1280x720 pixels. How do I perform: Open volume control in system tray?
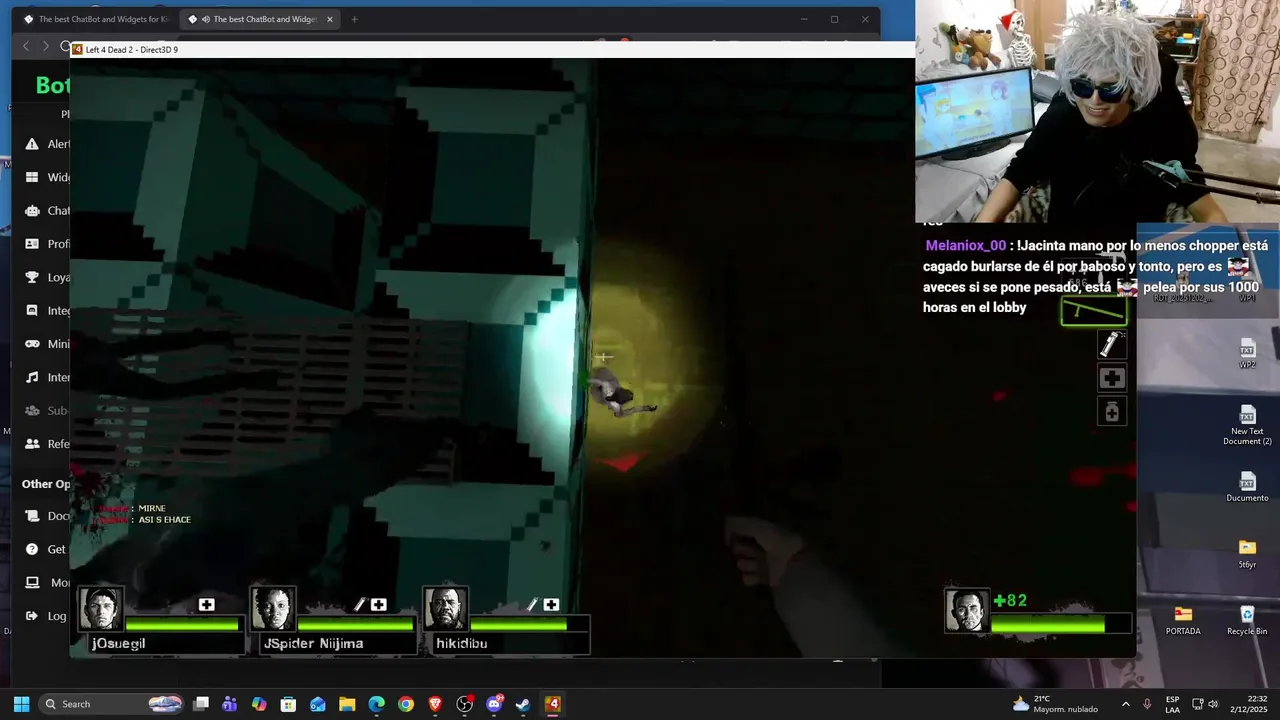coord(1214,704)
